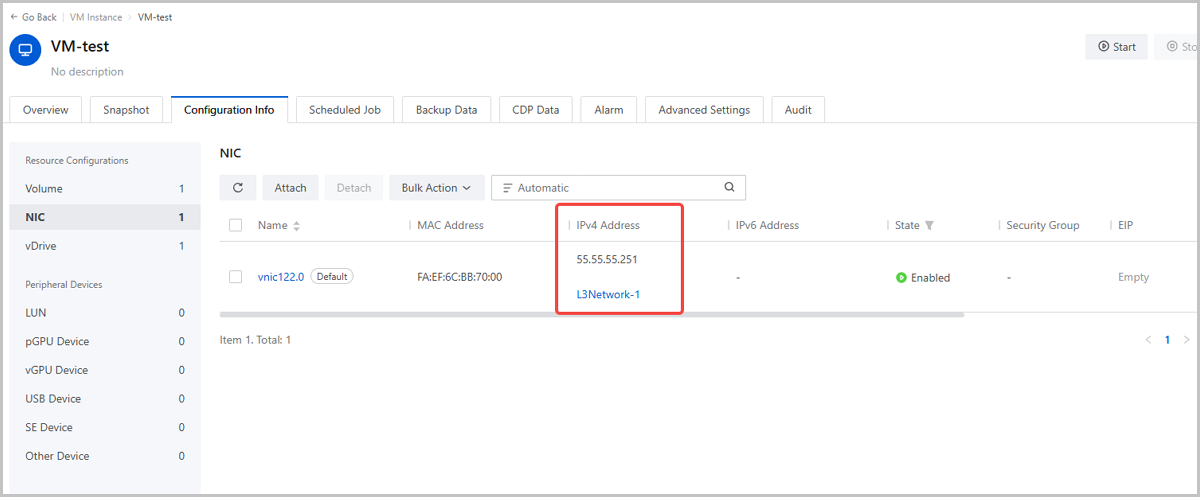Toggle the select-all checkbox in header
1200x497 pixels.
pos(236,225)
